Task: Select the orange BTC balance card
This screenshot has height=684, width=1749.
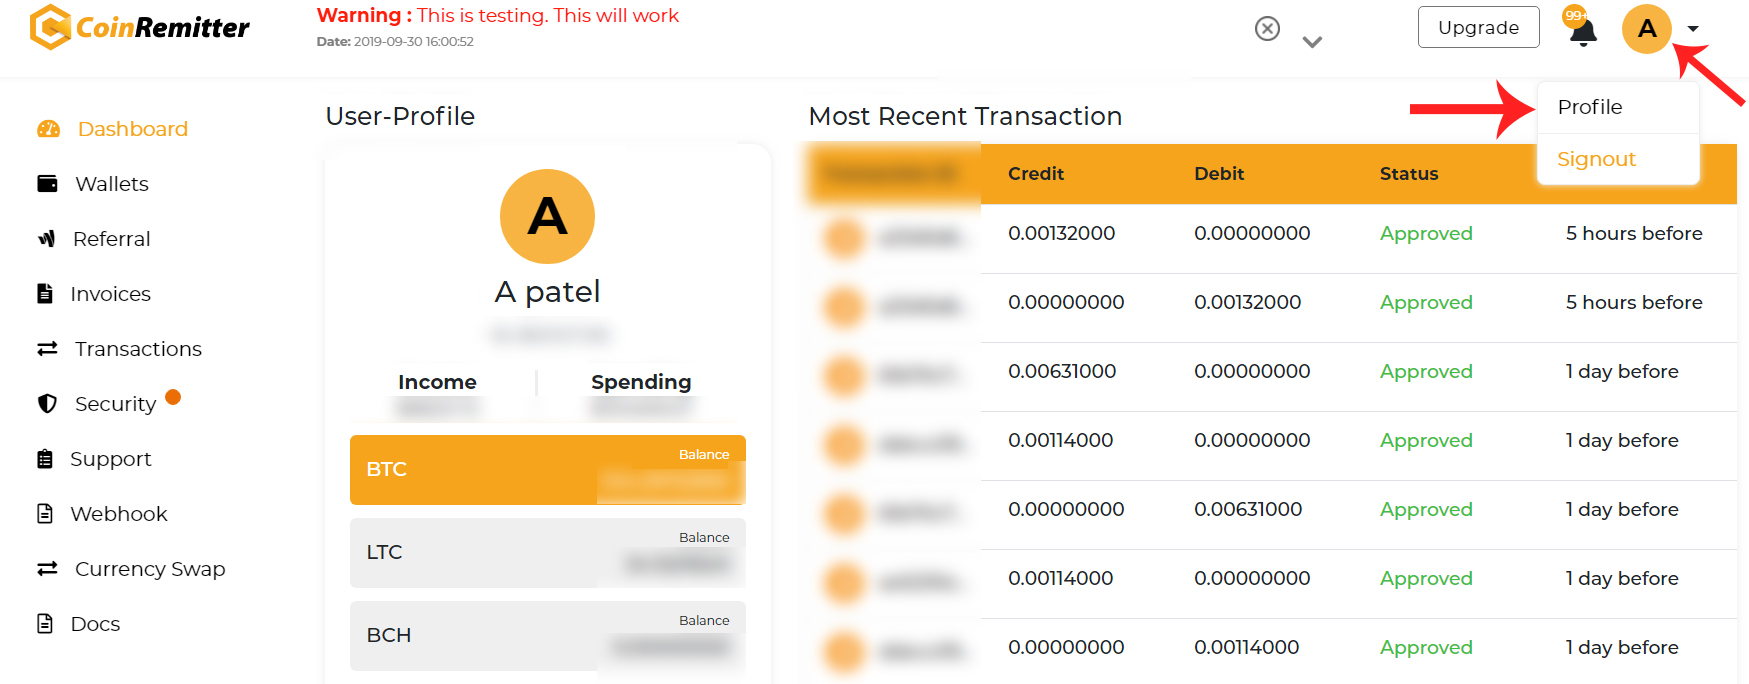Action: click(548, 470)
